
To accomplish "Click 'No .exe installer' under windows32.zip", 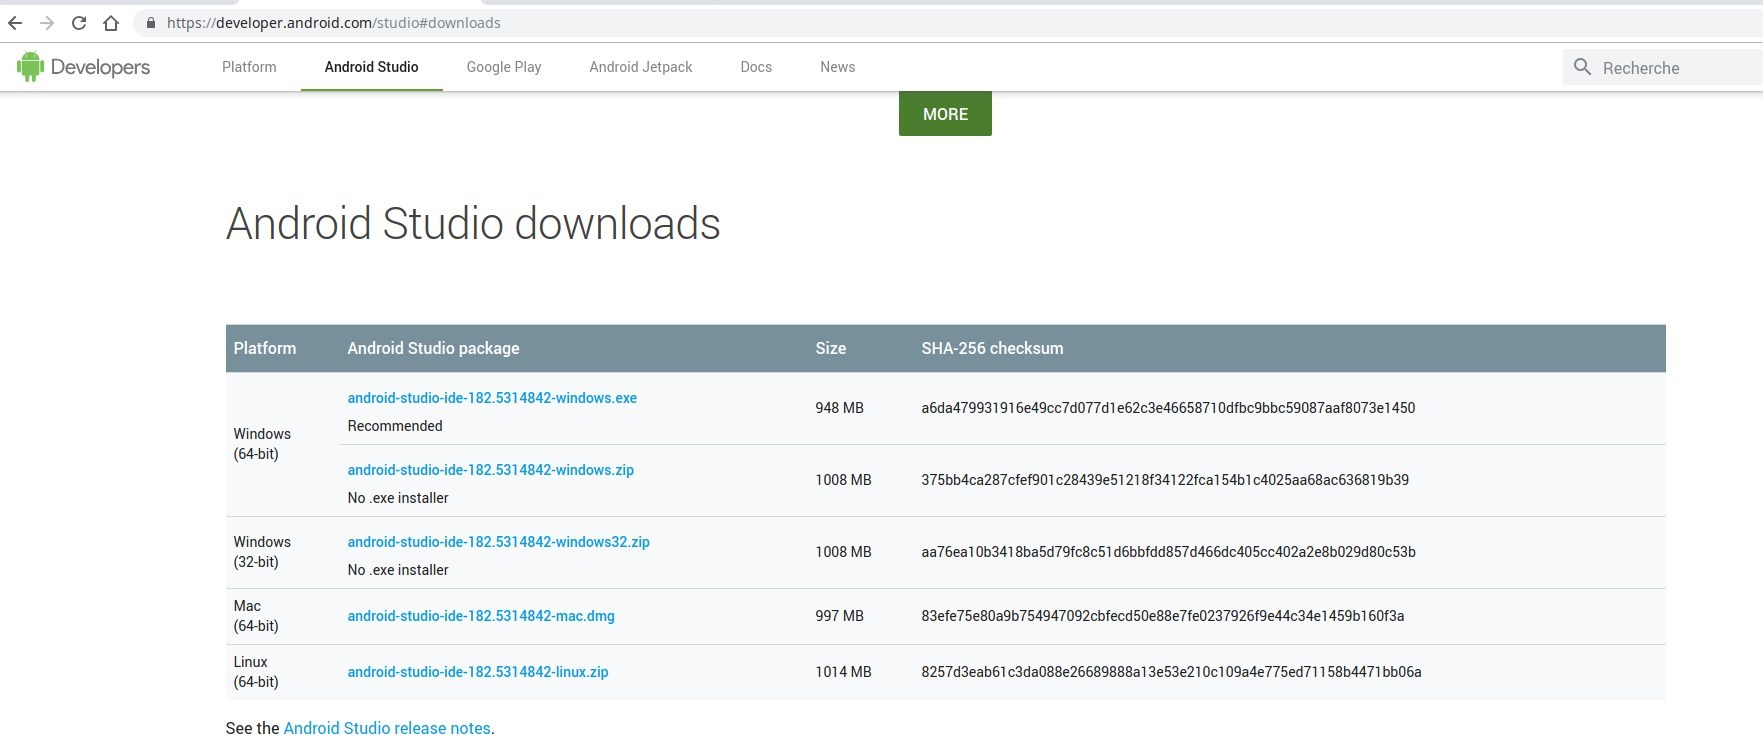I will [x=398, y=570].
